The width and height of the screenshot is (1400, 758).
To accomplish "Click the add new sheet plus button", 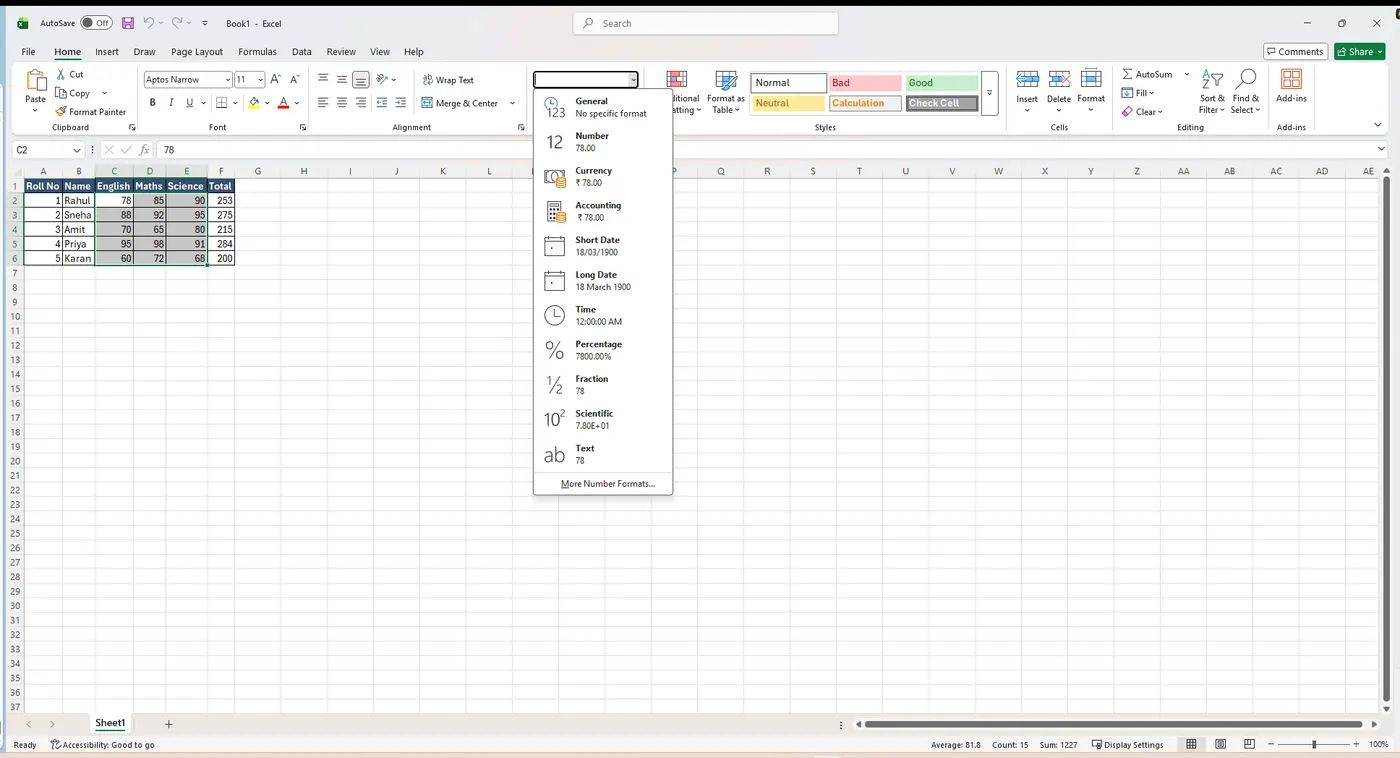I will 169,724.
